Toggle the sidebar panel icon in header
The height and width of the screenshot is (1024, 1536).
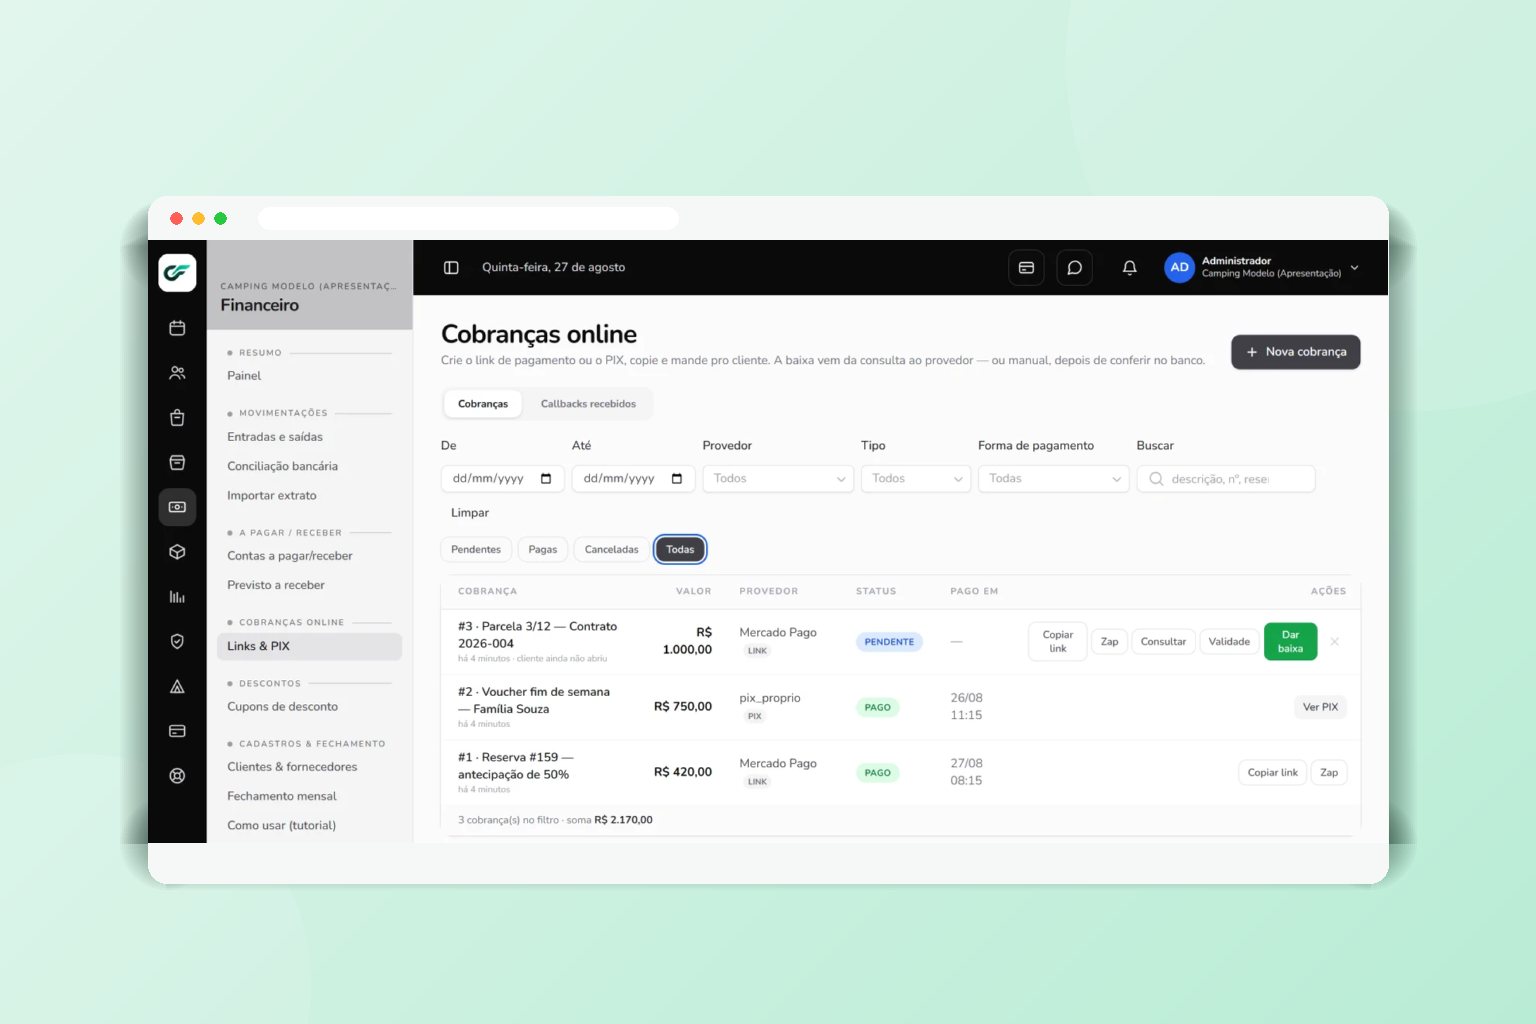point(451,268)
